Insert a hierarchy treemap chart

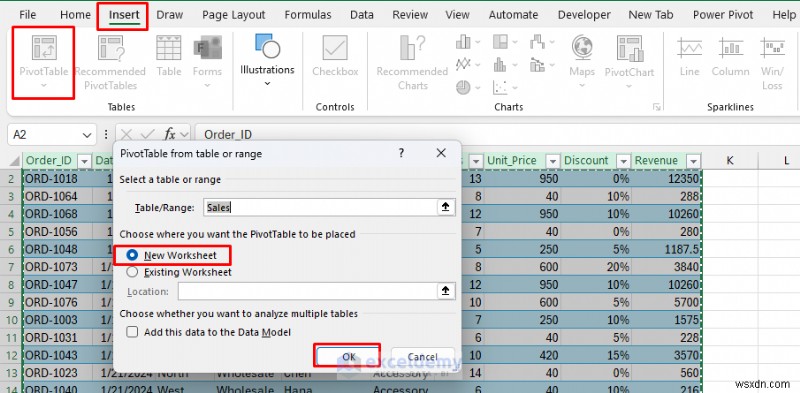[500, 41]
